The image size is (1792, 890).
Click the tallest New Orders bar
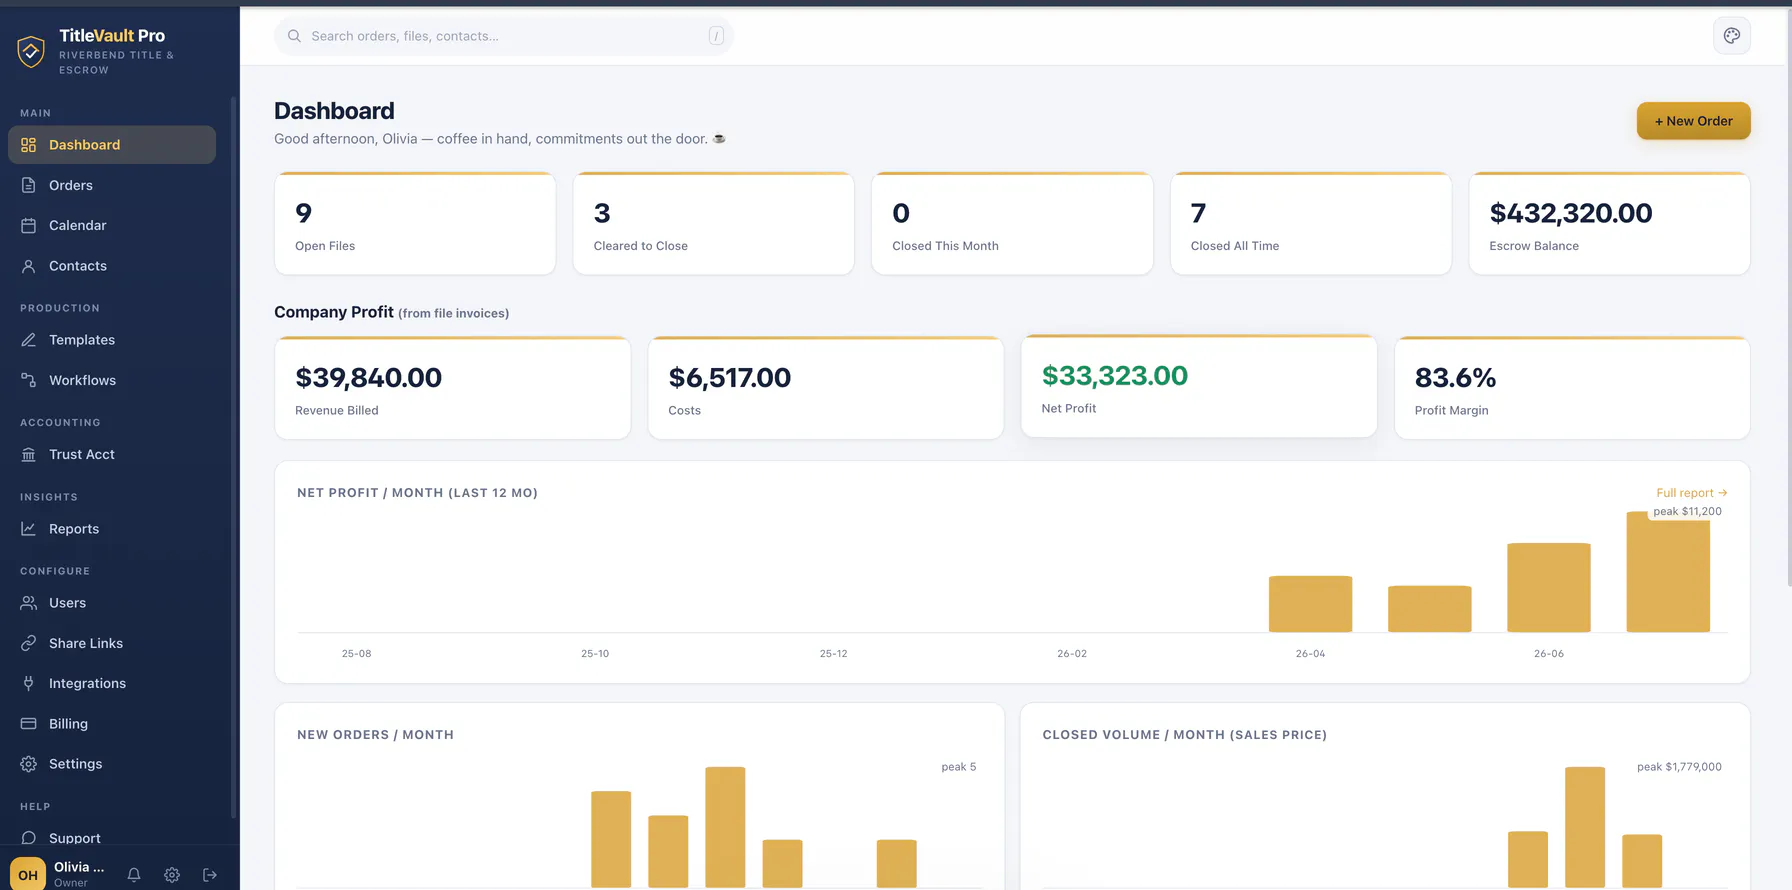(725, 827)
